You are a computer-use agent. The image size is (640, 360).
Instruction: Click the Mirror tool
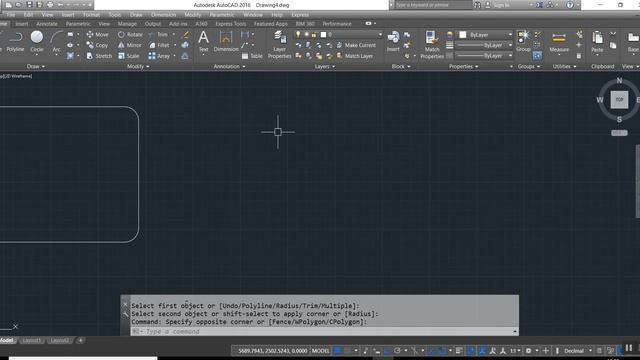129,45
